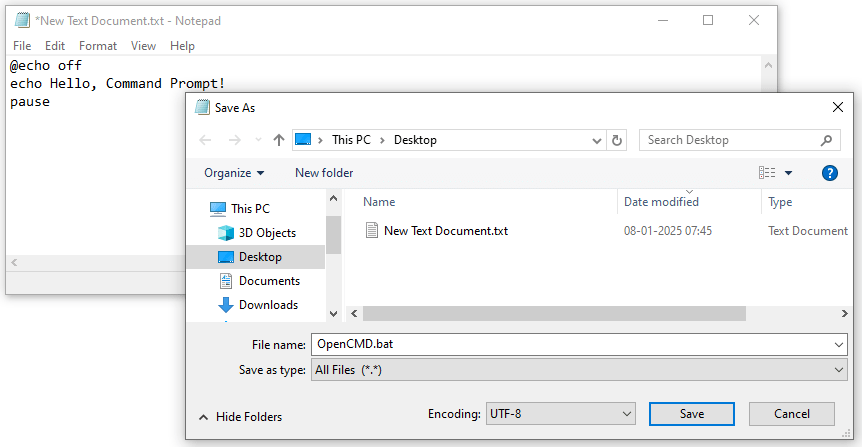
Task: Close the Save As dialog
Action: [x=838, y=107]
